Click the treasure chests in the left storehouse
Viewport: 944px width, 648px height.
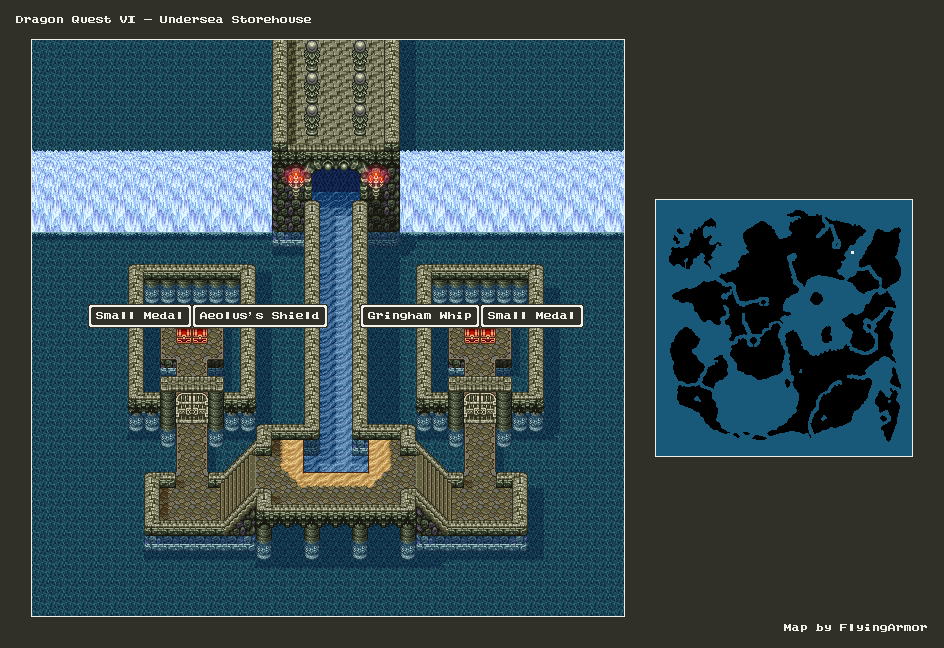point(191,336)
